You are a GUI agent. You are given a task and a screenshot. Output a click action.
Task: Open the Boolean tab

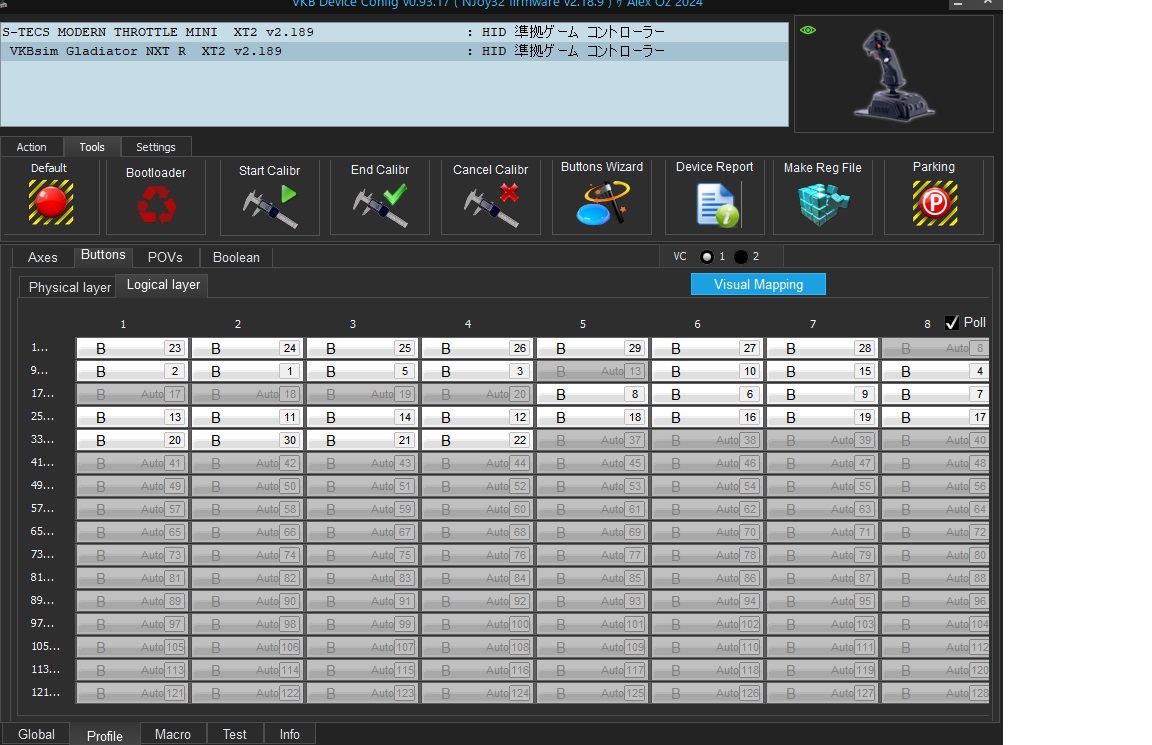pos(237,257)
